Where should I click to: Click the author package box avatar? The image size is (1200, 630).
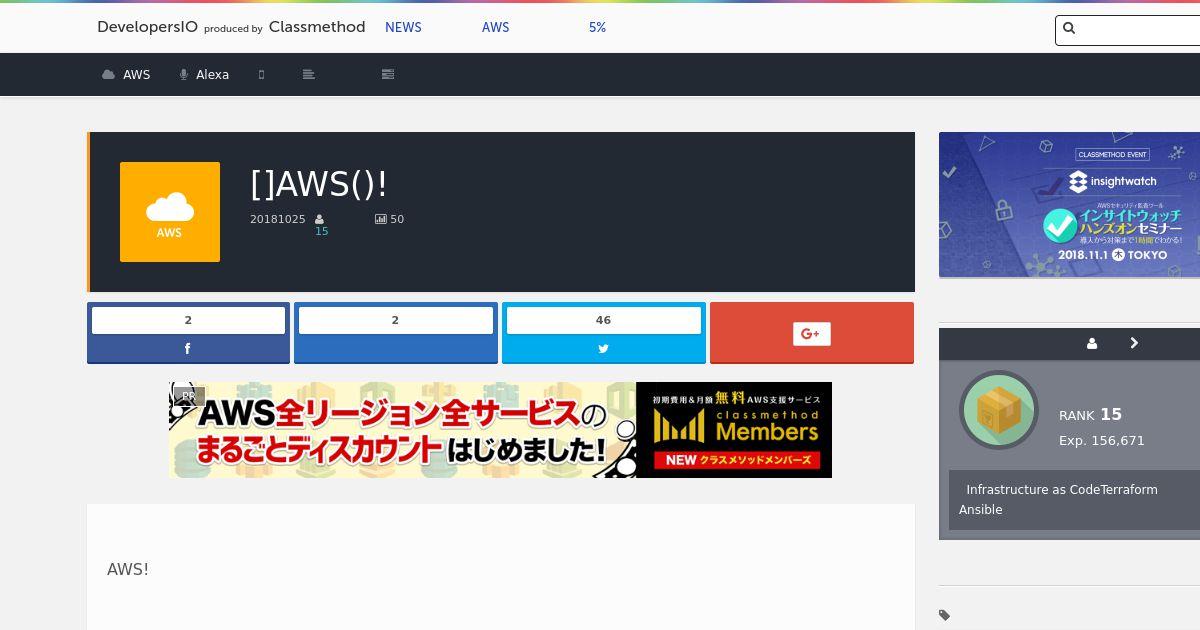[x=999, y=410]
